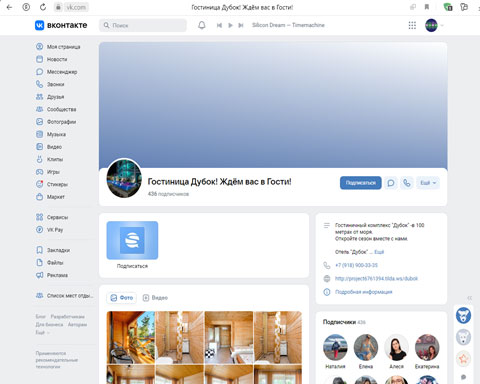This screenshot has width=480, height=384.
Task: Open Silicon Dream – Timemachine track
Action: (x=288, y=25)
